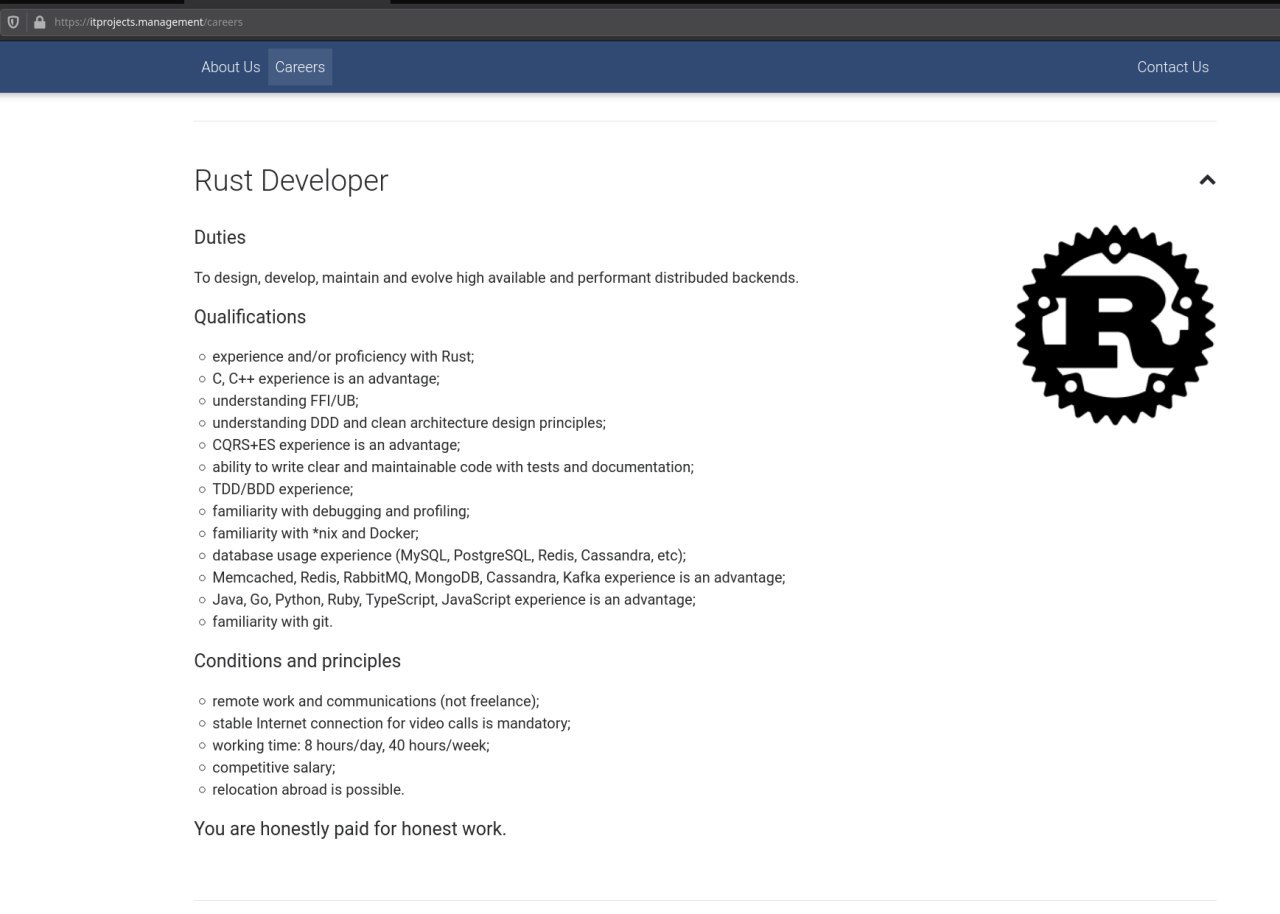Click 'You are honestly paid for honest work.'
1280x914 pixels.
tap(350, 829)
